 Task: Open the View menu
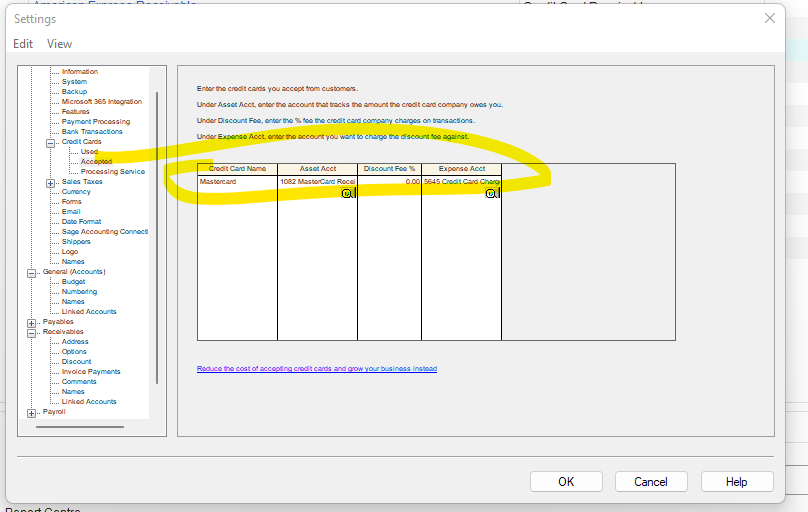point(59,44)
